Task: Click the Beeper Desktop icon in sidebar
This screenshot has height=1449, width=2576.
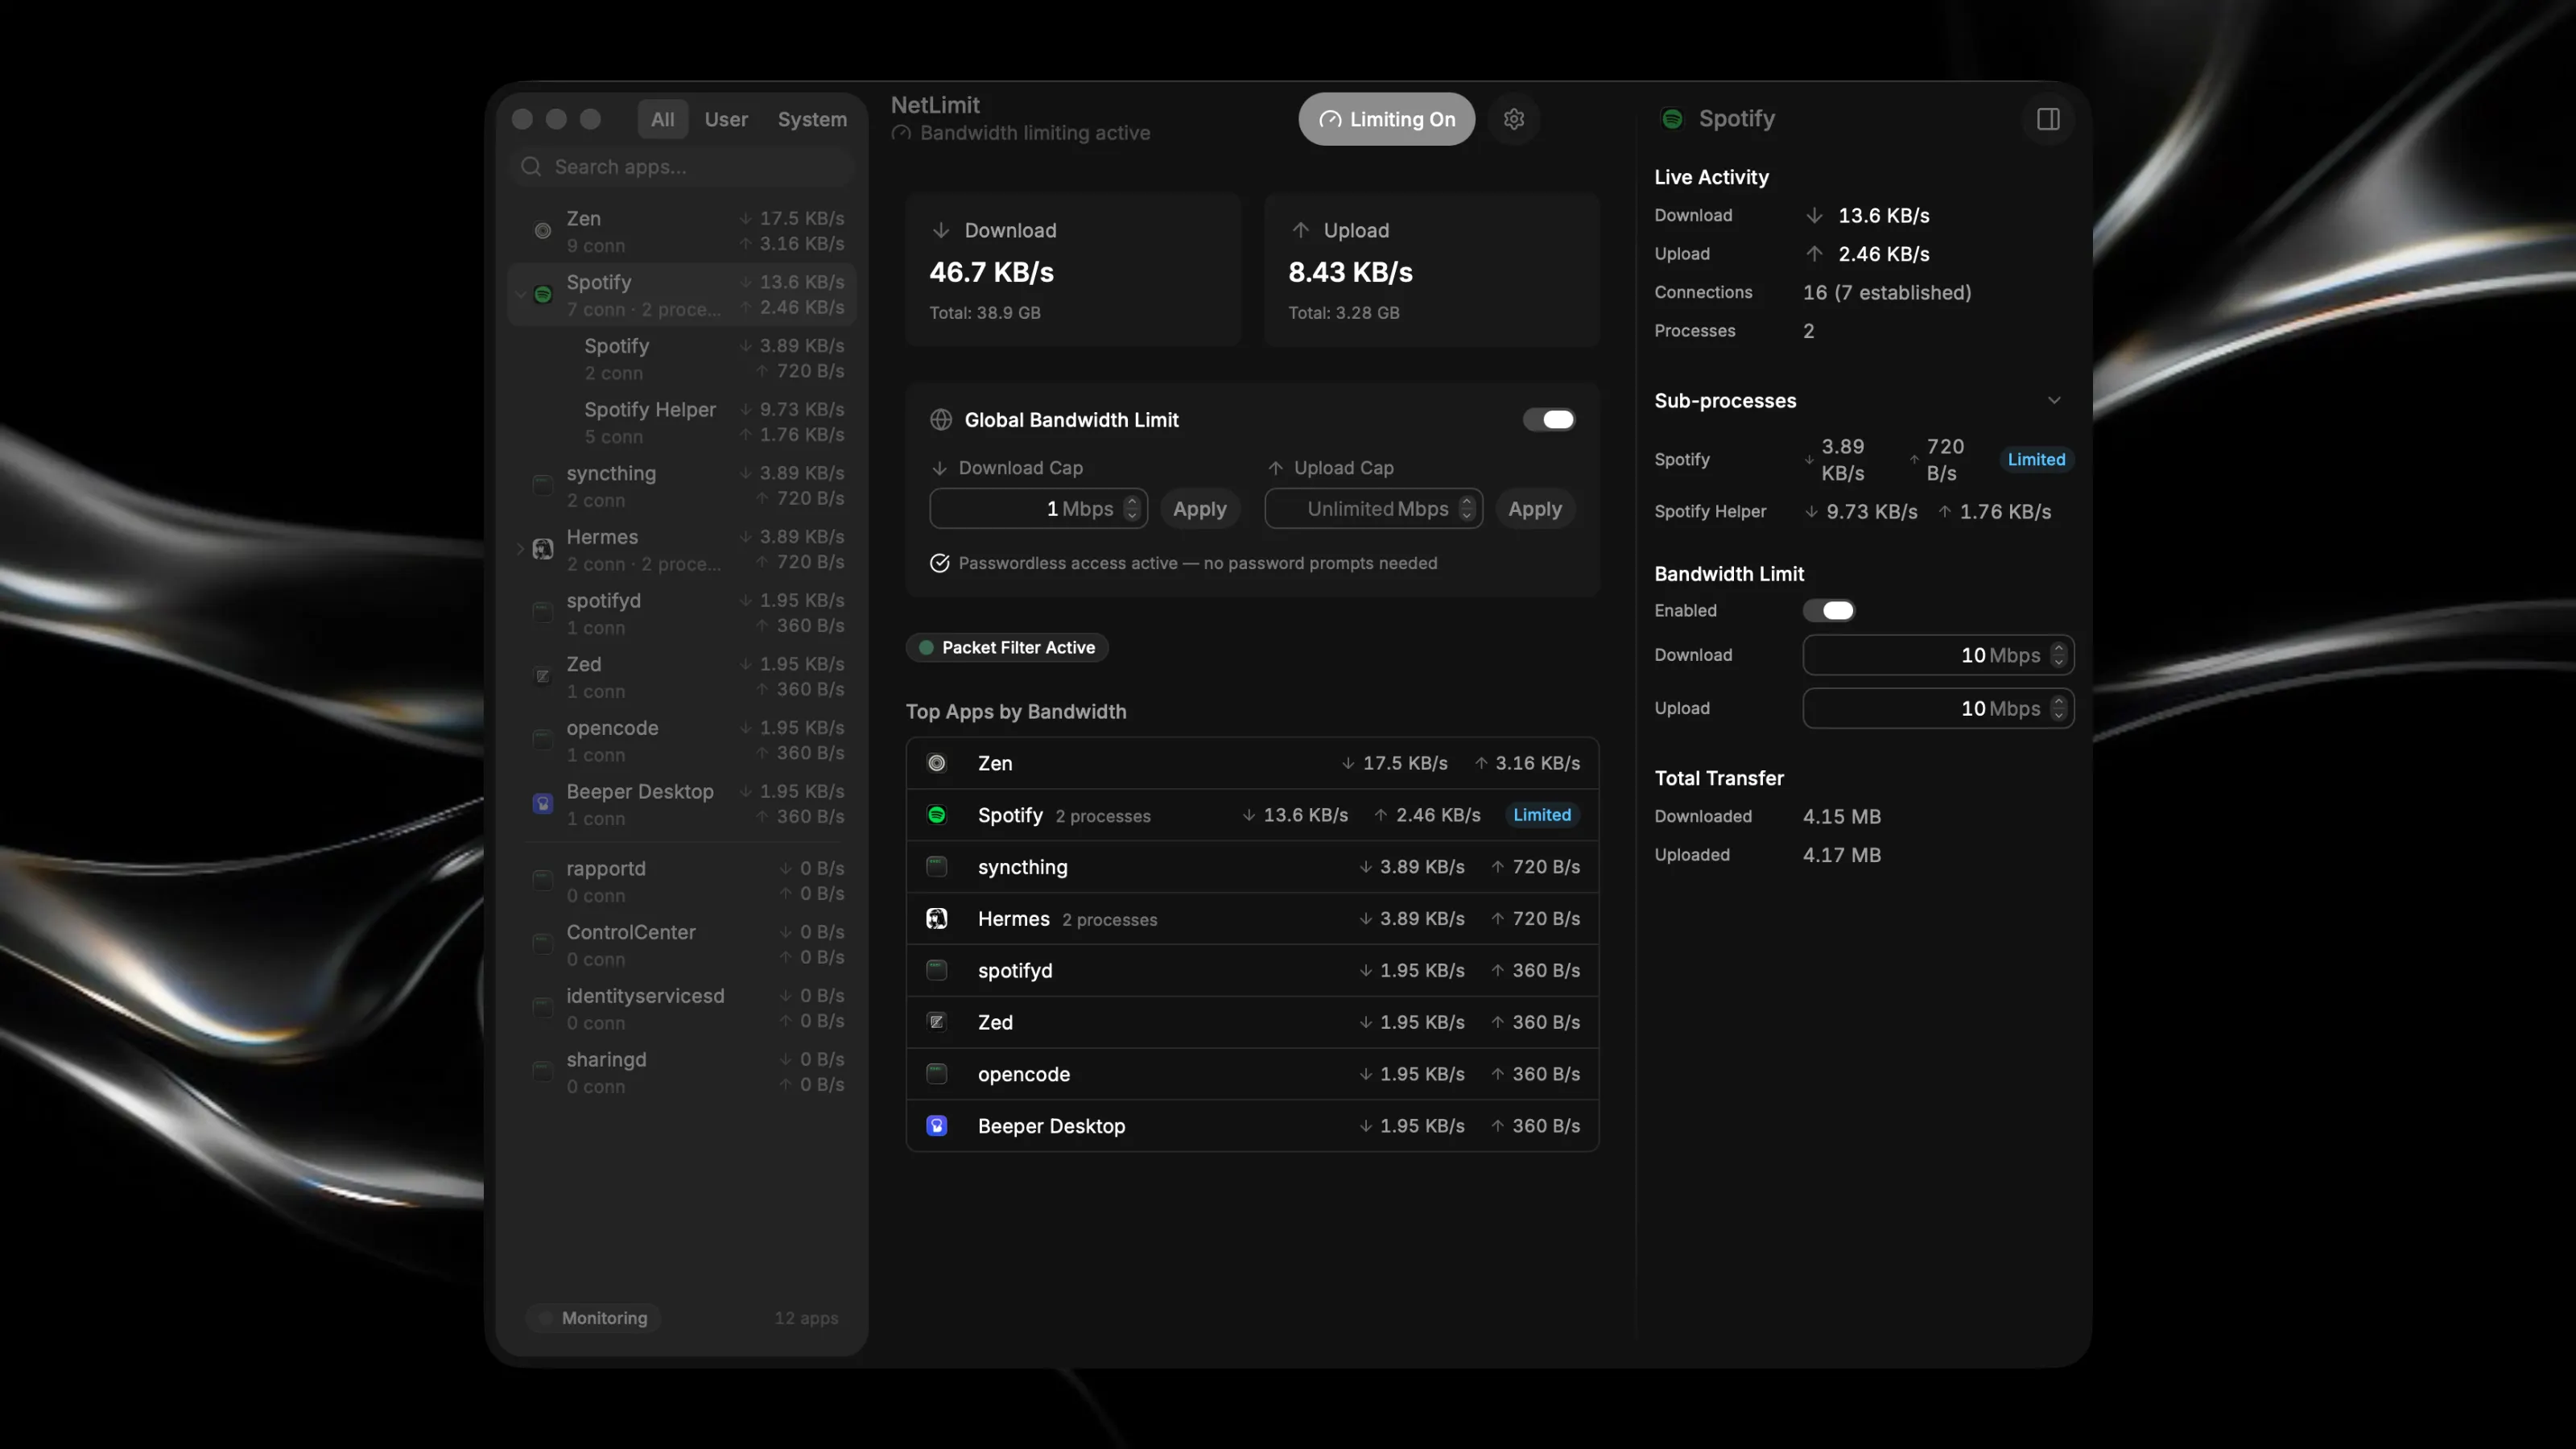Action: point(543,804)
